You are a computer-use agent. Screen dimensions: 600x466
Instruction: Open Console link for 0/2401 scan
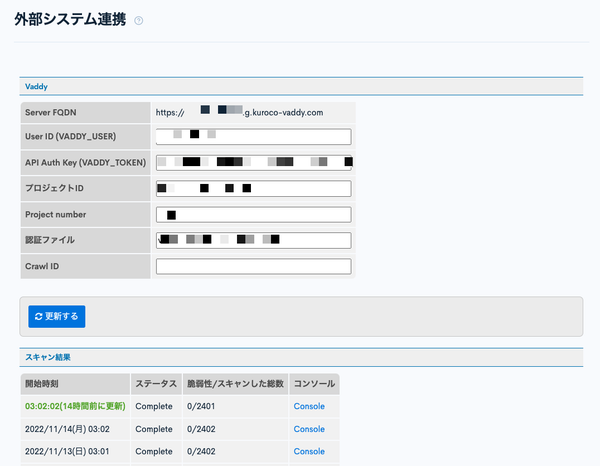pos(309,406)
